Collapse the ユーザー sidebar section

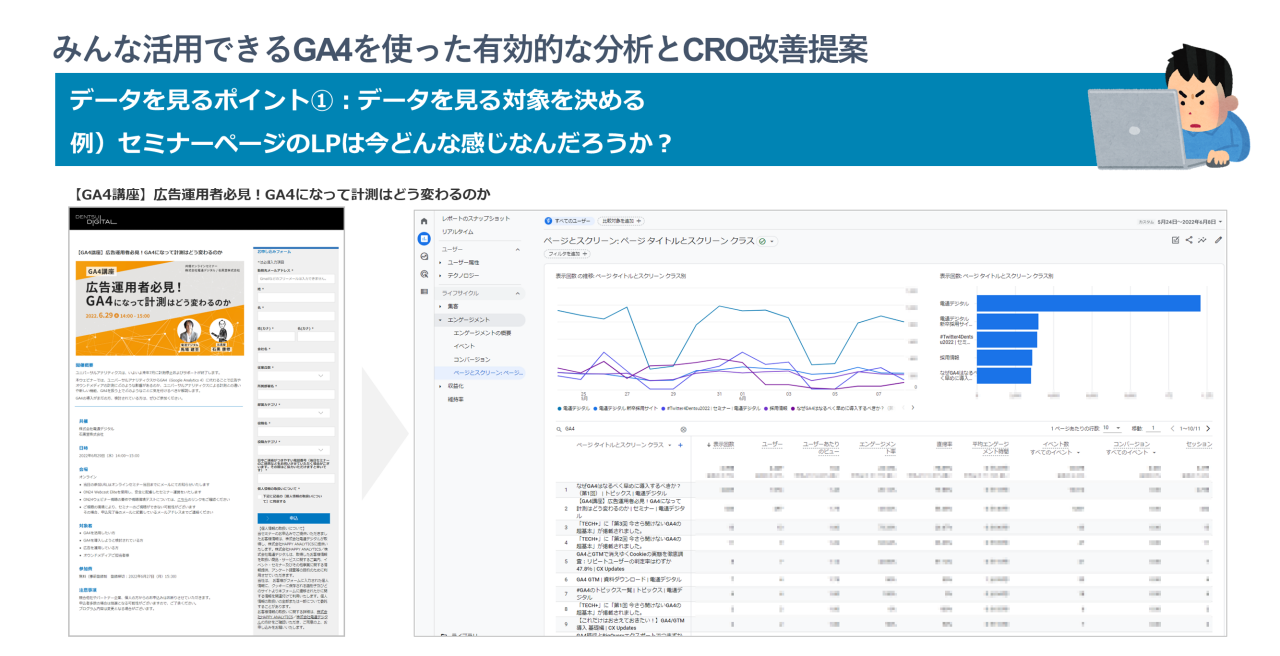pos(517,249)
